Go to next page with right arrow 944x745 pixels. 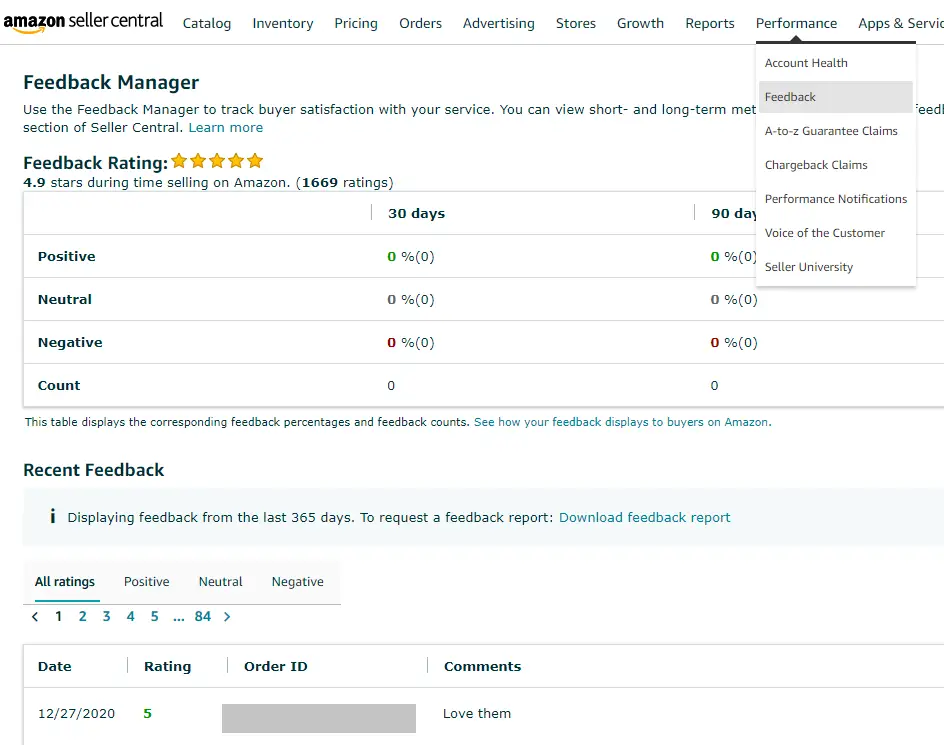click(x=227, y=617)
